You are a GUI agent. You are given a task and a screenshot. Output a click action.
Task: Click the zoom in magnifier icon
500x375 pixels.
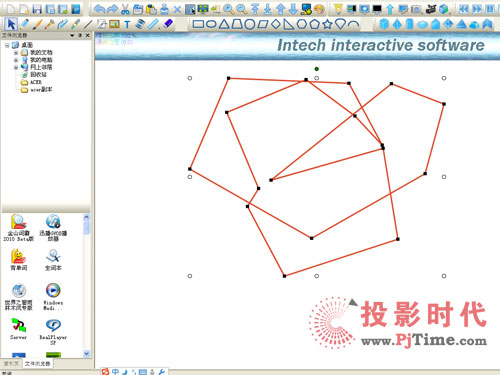pos(228,9)
